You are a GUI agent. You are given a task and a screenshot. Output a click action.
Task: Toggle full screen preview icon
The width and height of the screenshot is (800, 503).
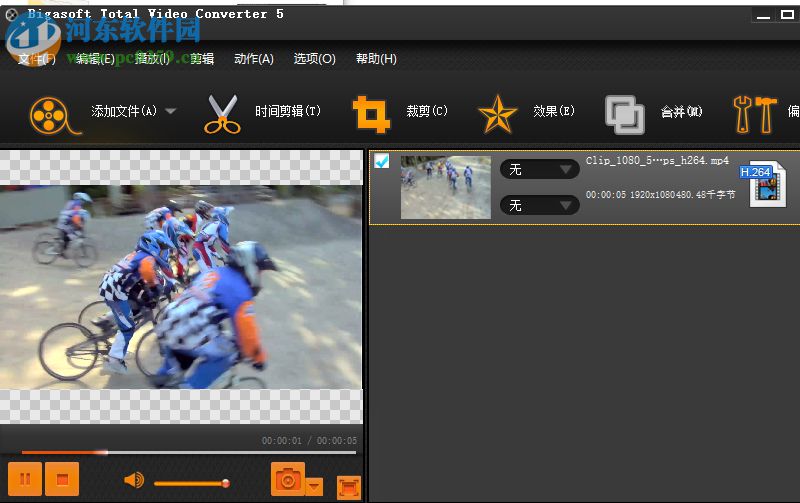[x=348, y=487]
